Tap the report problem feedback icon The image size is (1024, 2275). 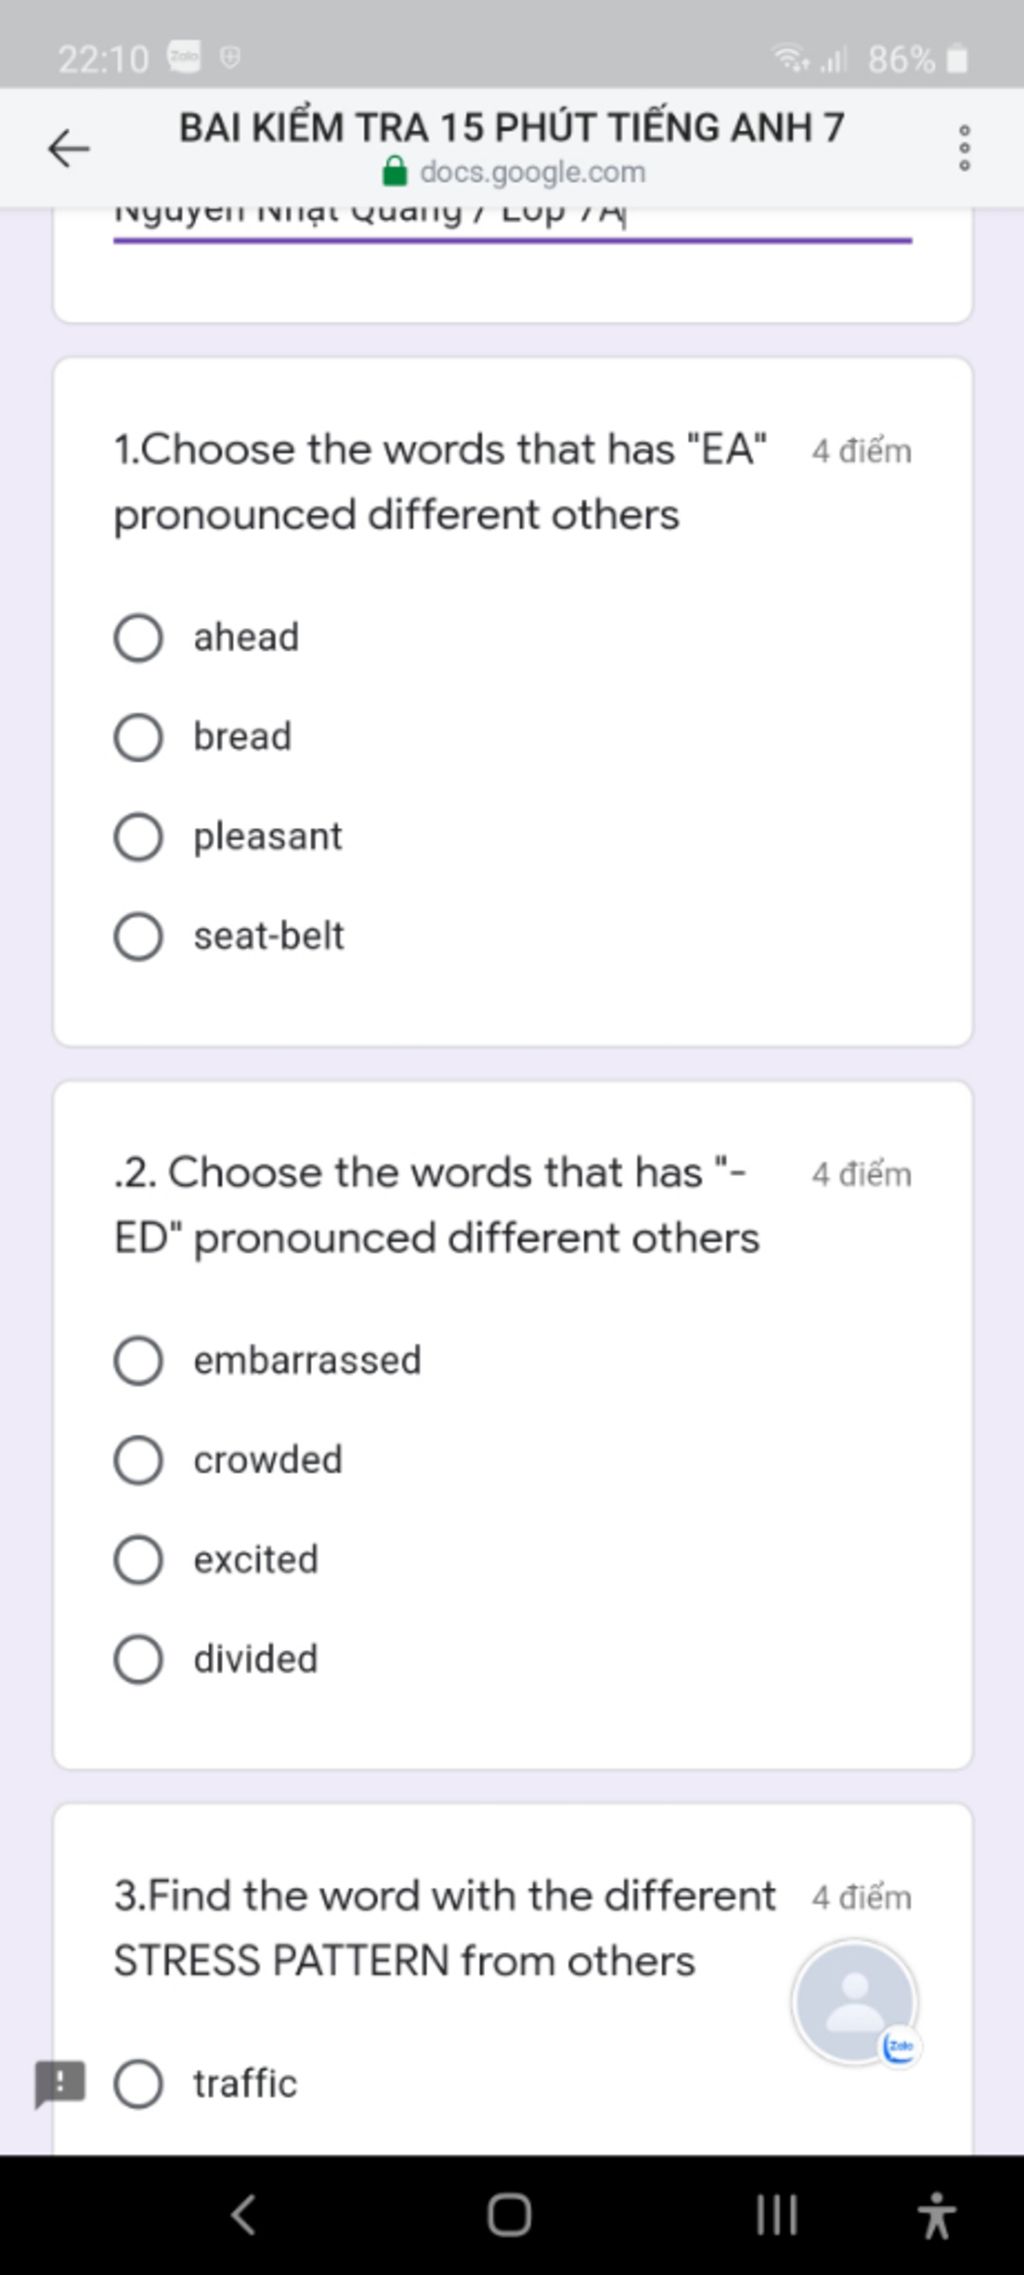coord(60,2084)
